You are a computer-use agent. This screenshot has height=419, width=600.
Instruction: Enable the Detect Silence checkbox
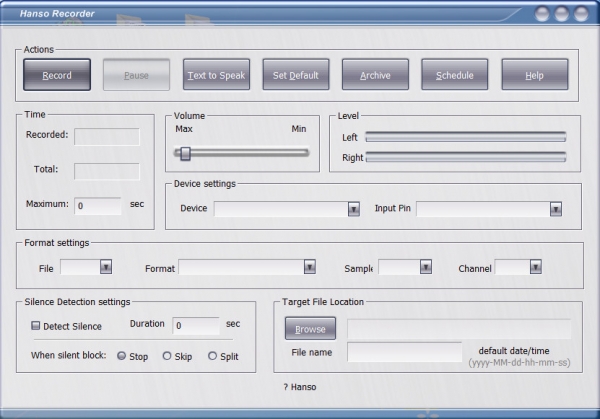pyautogui.click(x=36, y=326)
